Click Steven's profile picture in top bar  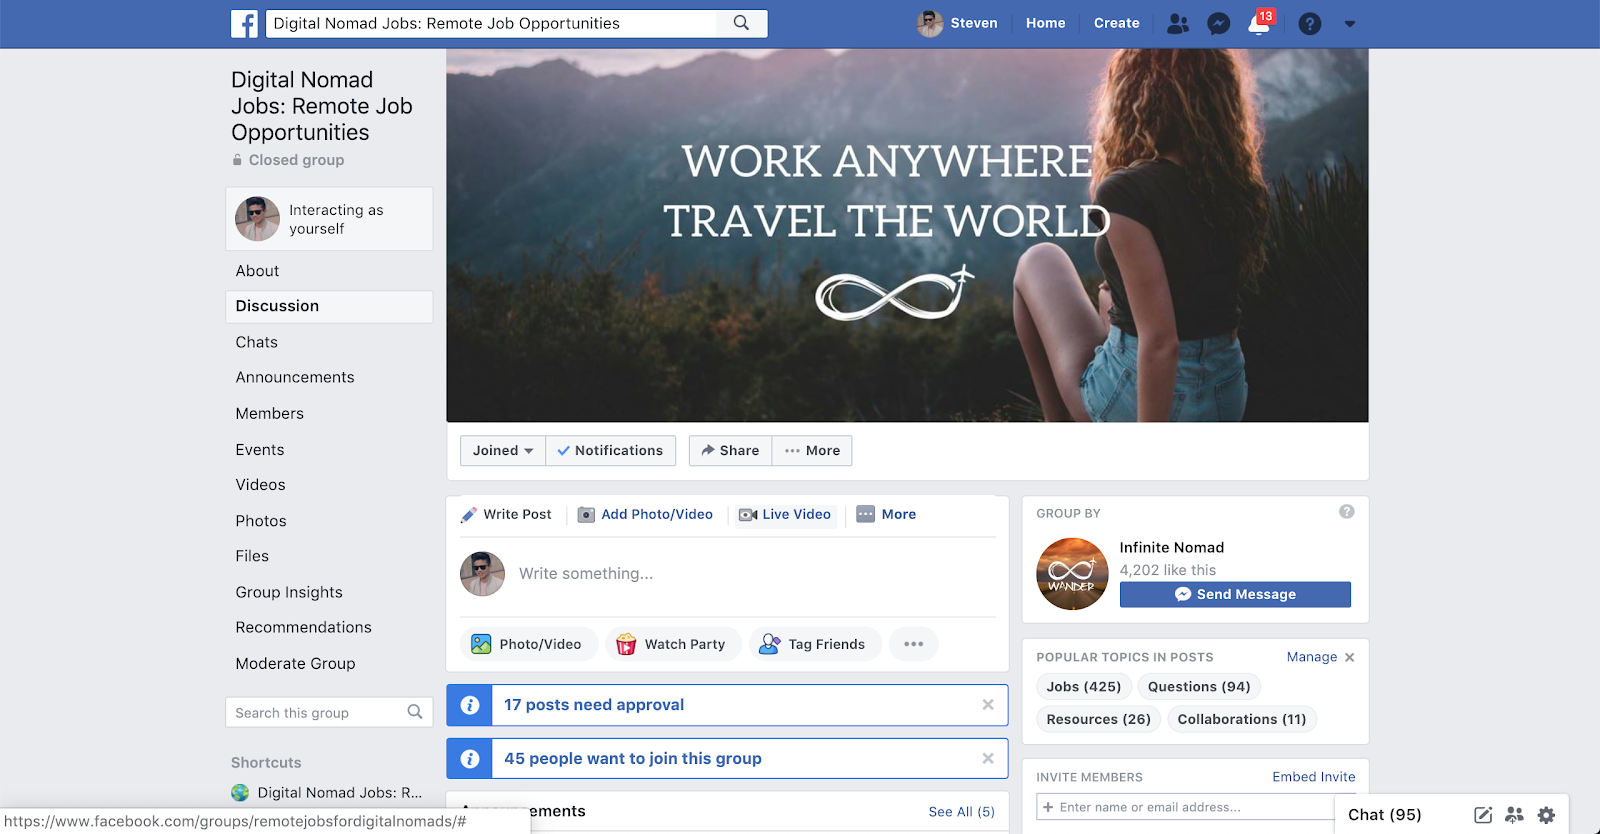(930, 23)
